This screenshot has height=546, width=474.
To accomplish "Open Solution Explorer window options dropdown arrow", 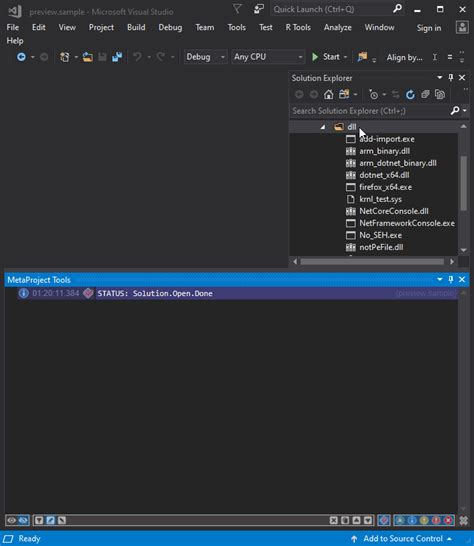I will 440,77.
